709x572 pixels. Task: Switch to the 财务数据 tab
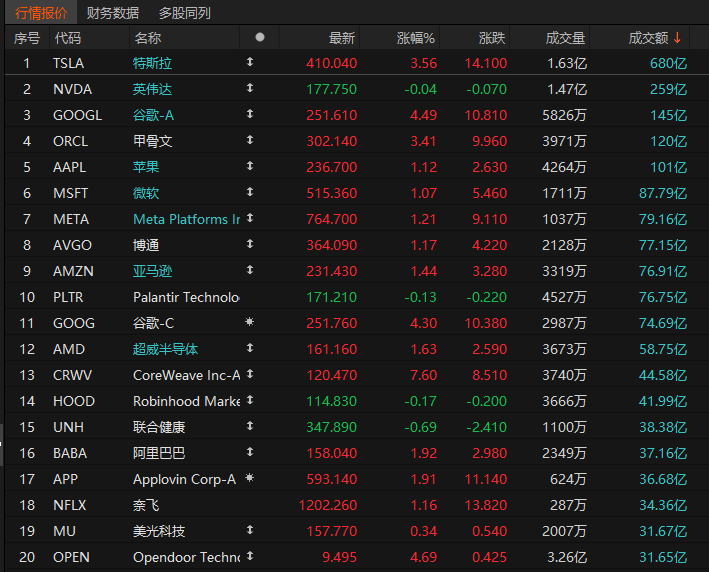pyautogui.click(x=113, y=13)
